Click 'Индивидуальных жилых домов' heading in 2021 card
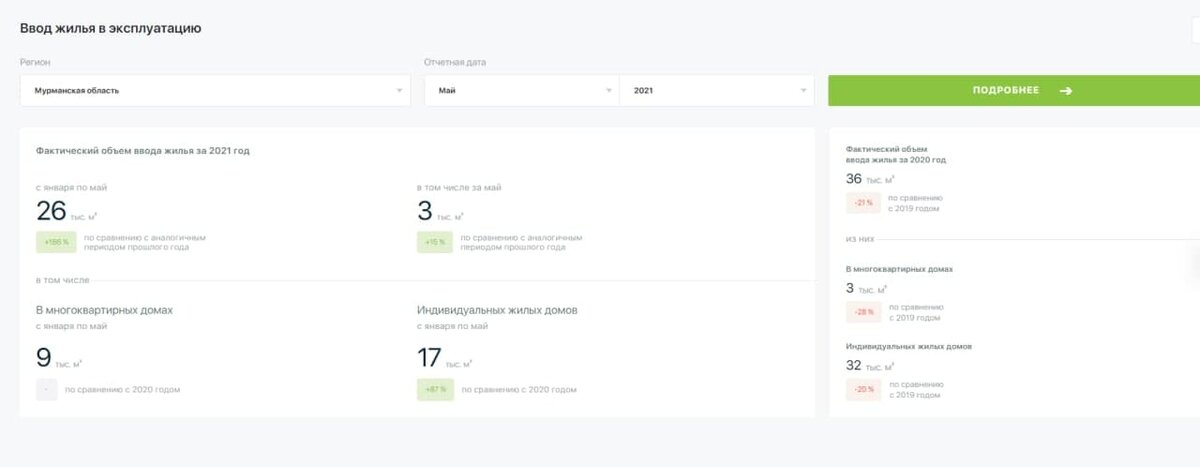The height and width of the screenshot is (467, 1200). click(x=497, y=310)
